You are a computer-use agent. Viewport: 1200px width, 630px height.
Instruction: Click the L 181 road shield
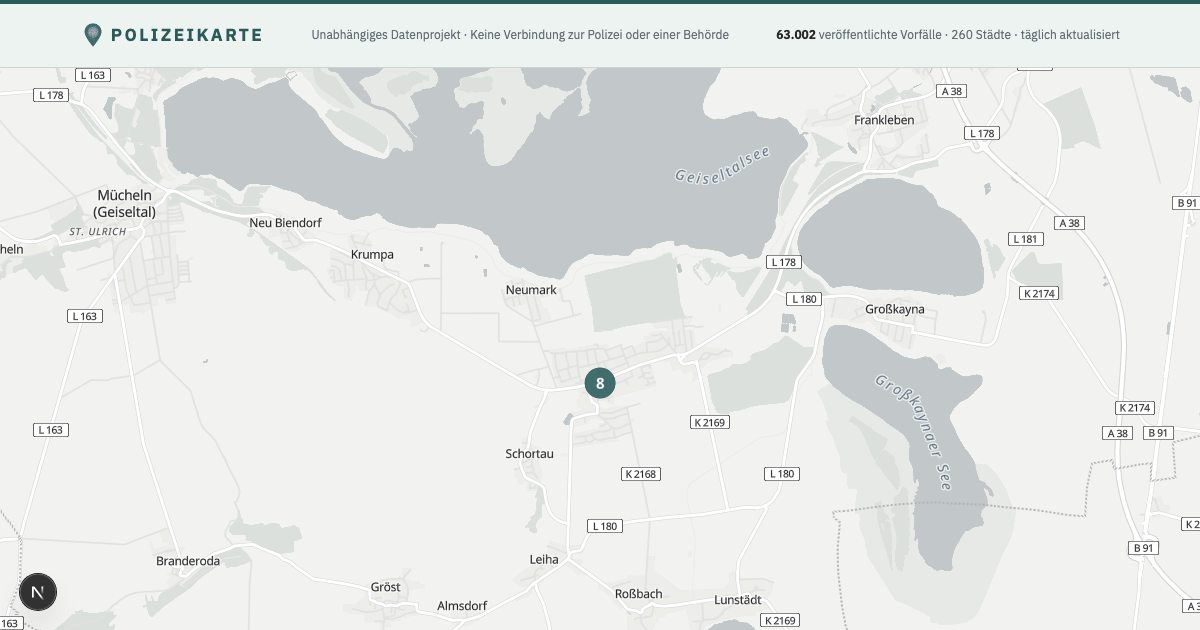point(1026,239)
